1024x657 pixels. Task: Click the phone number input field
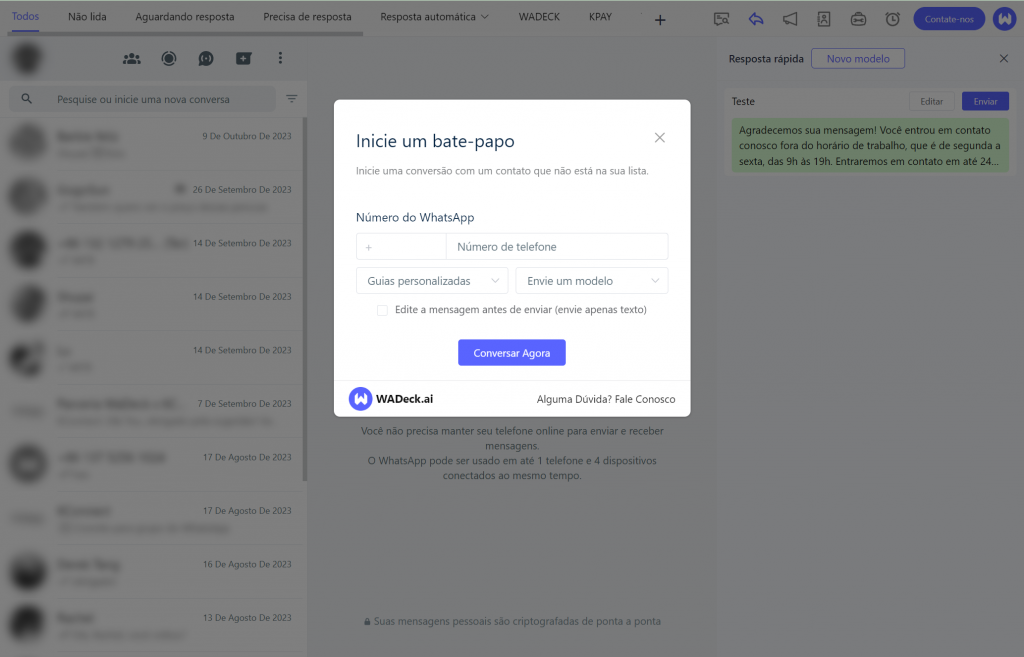[557, 246]
